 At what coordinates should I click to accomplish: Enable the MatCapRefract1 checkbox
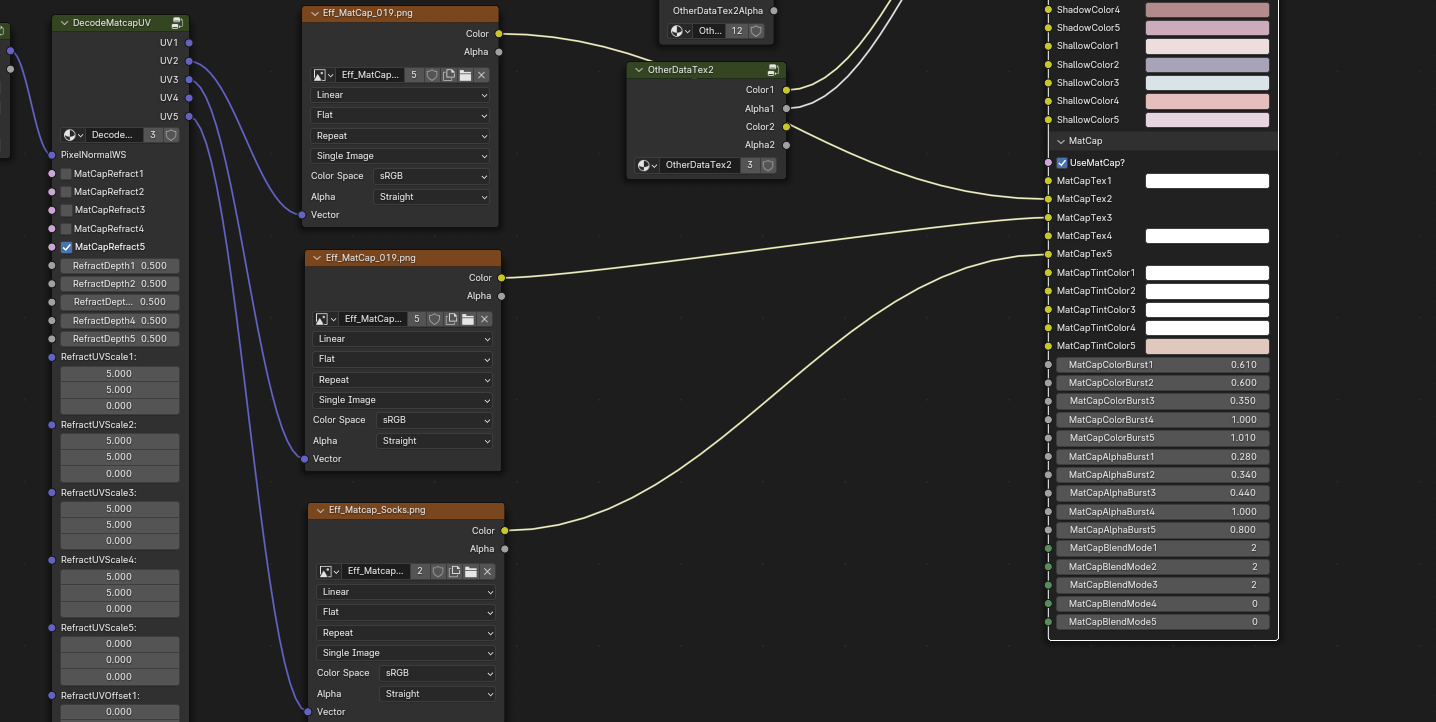point(66,174)
